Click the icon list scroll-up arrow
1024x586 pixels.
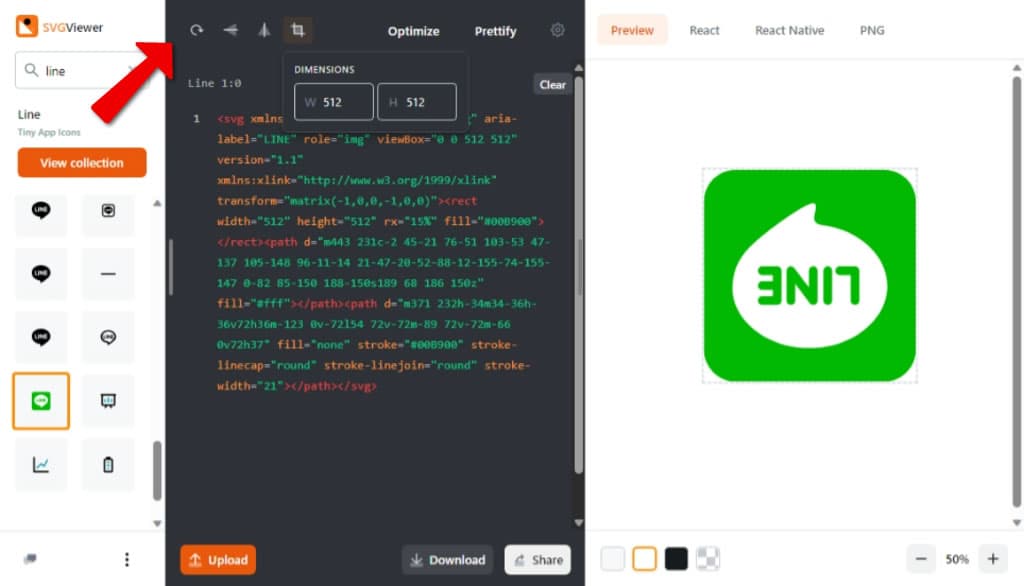pyautogui.click(x=157, y=203)
